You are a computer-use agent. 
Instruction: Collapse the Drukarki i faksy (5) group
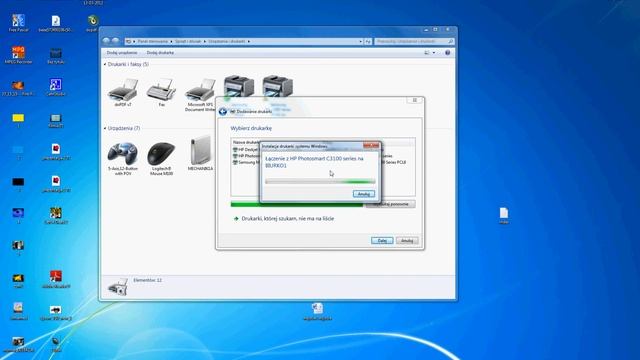pyautogui.click(x=105, y=64)
